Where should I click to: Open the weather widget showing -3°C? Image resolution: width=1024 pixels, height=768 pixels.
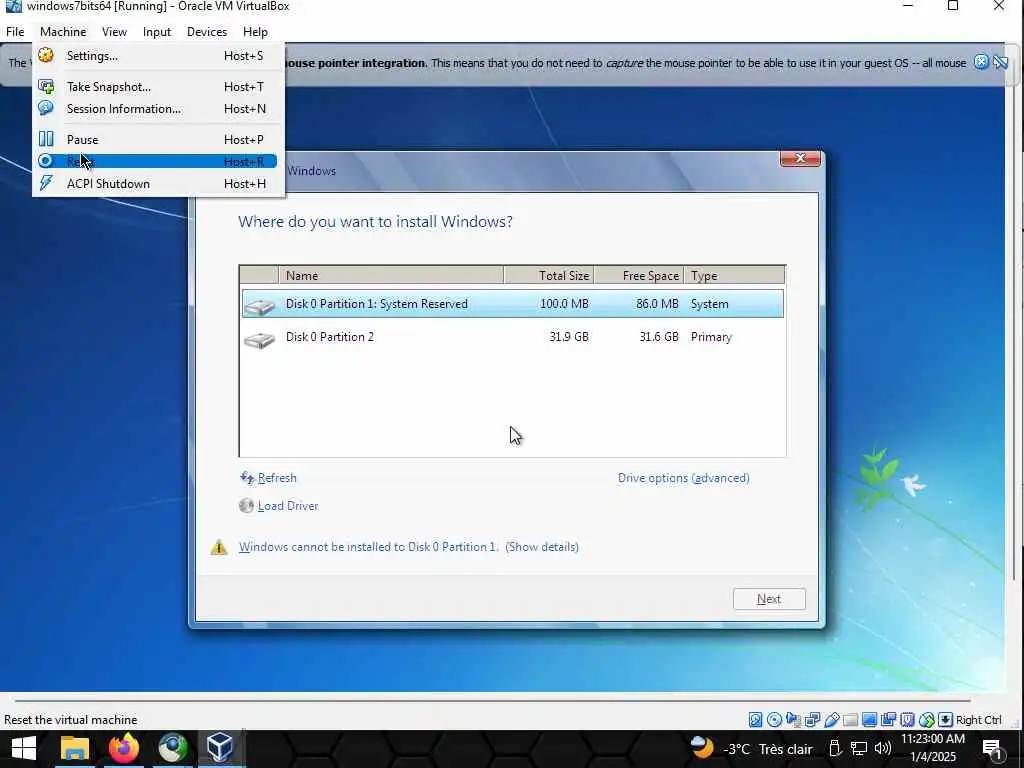pos(751,748)
